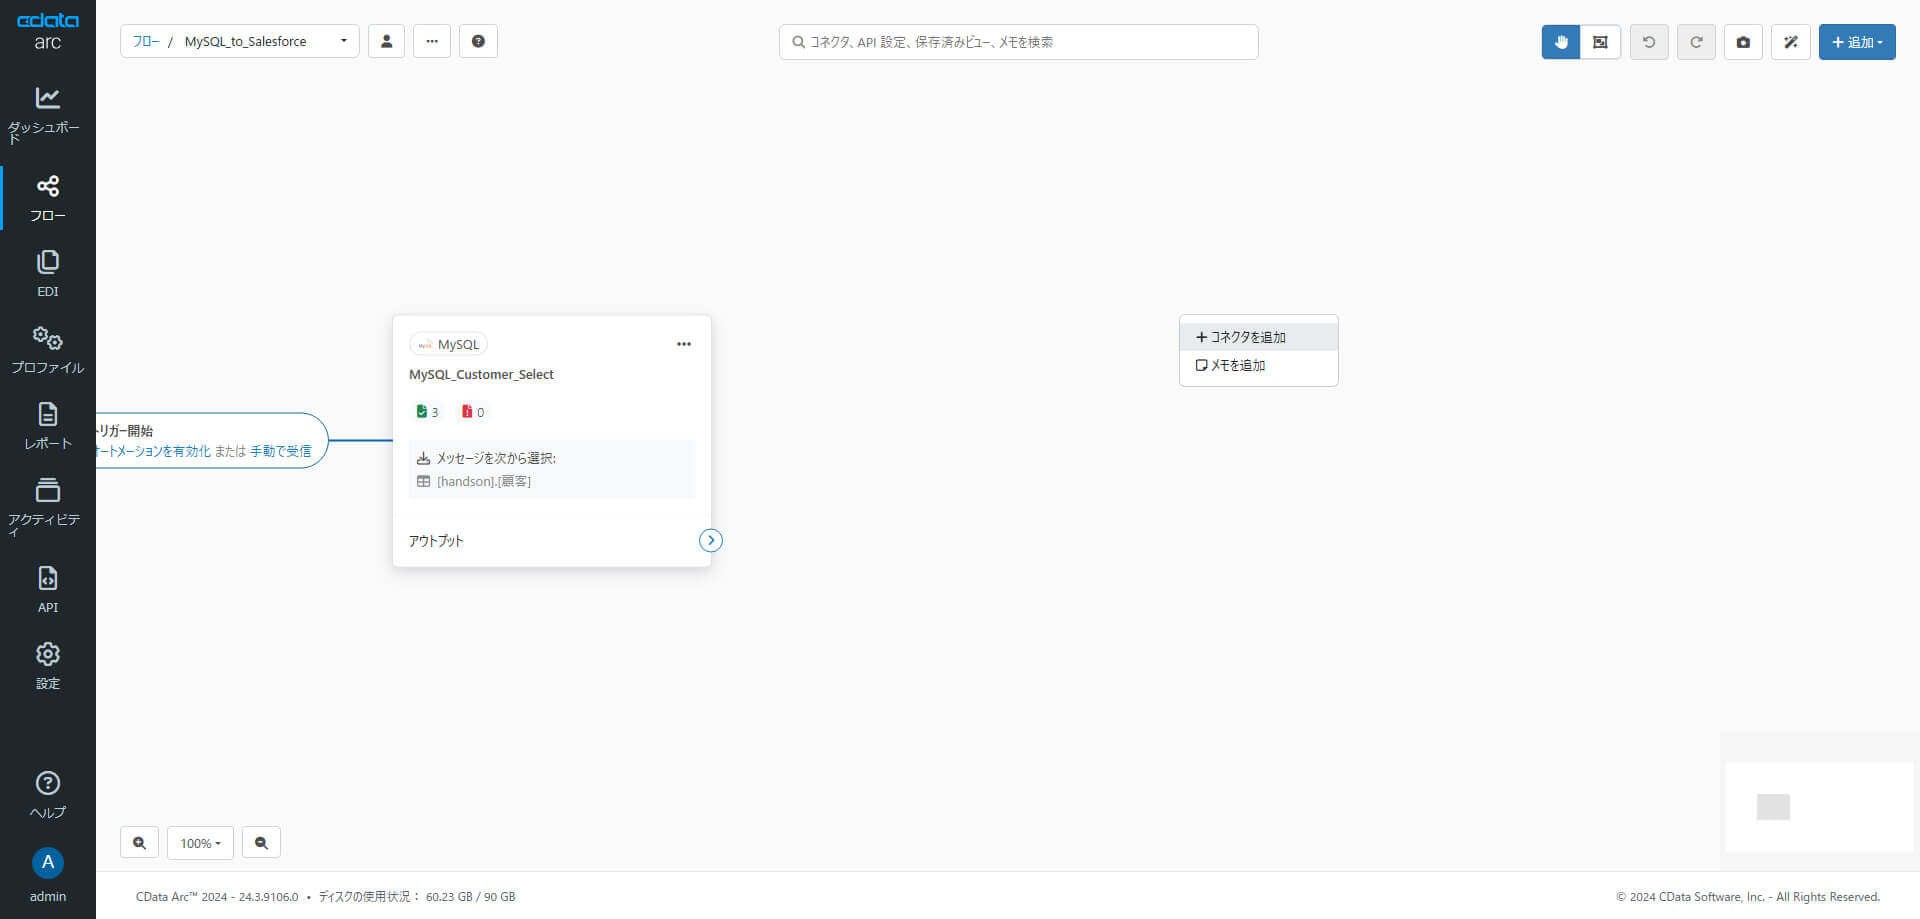The height and width of the screenshot is (919, 1920).
Task: Click the magic wand auto-arrange button
Action: pos(1791,42)
